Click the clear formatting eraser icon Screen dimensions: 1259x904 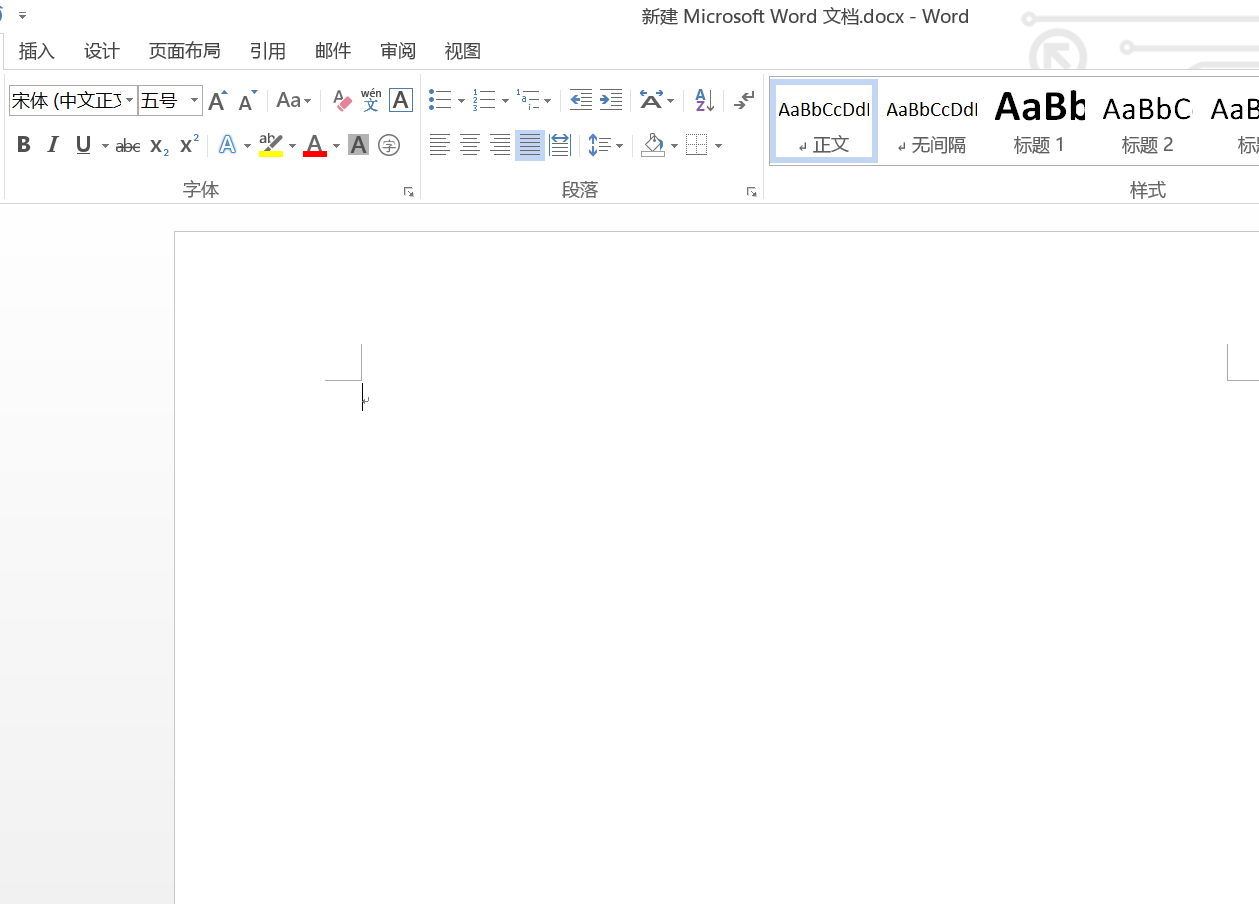(x=342, y=101)
